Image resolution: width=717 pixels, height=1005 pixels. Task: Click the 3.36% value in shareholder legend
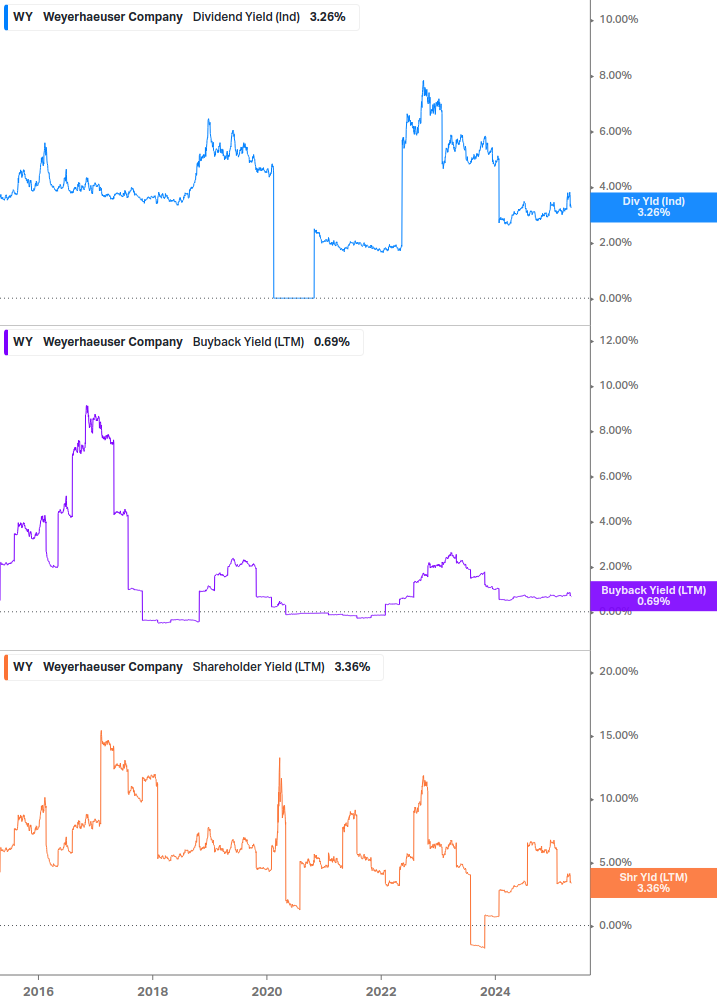[352, 667]
